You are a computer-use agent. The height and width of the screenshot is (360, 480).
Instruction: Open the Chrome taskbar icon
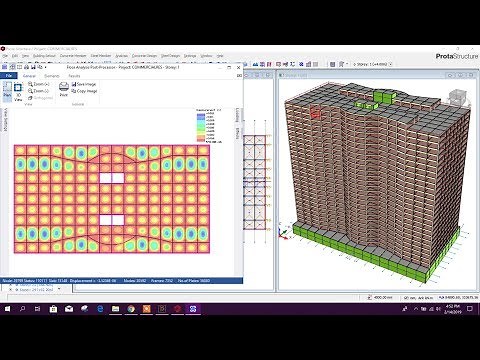(x=131, y=309)
